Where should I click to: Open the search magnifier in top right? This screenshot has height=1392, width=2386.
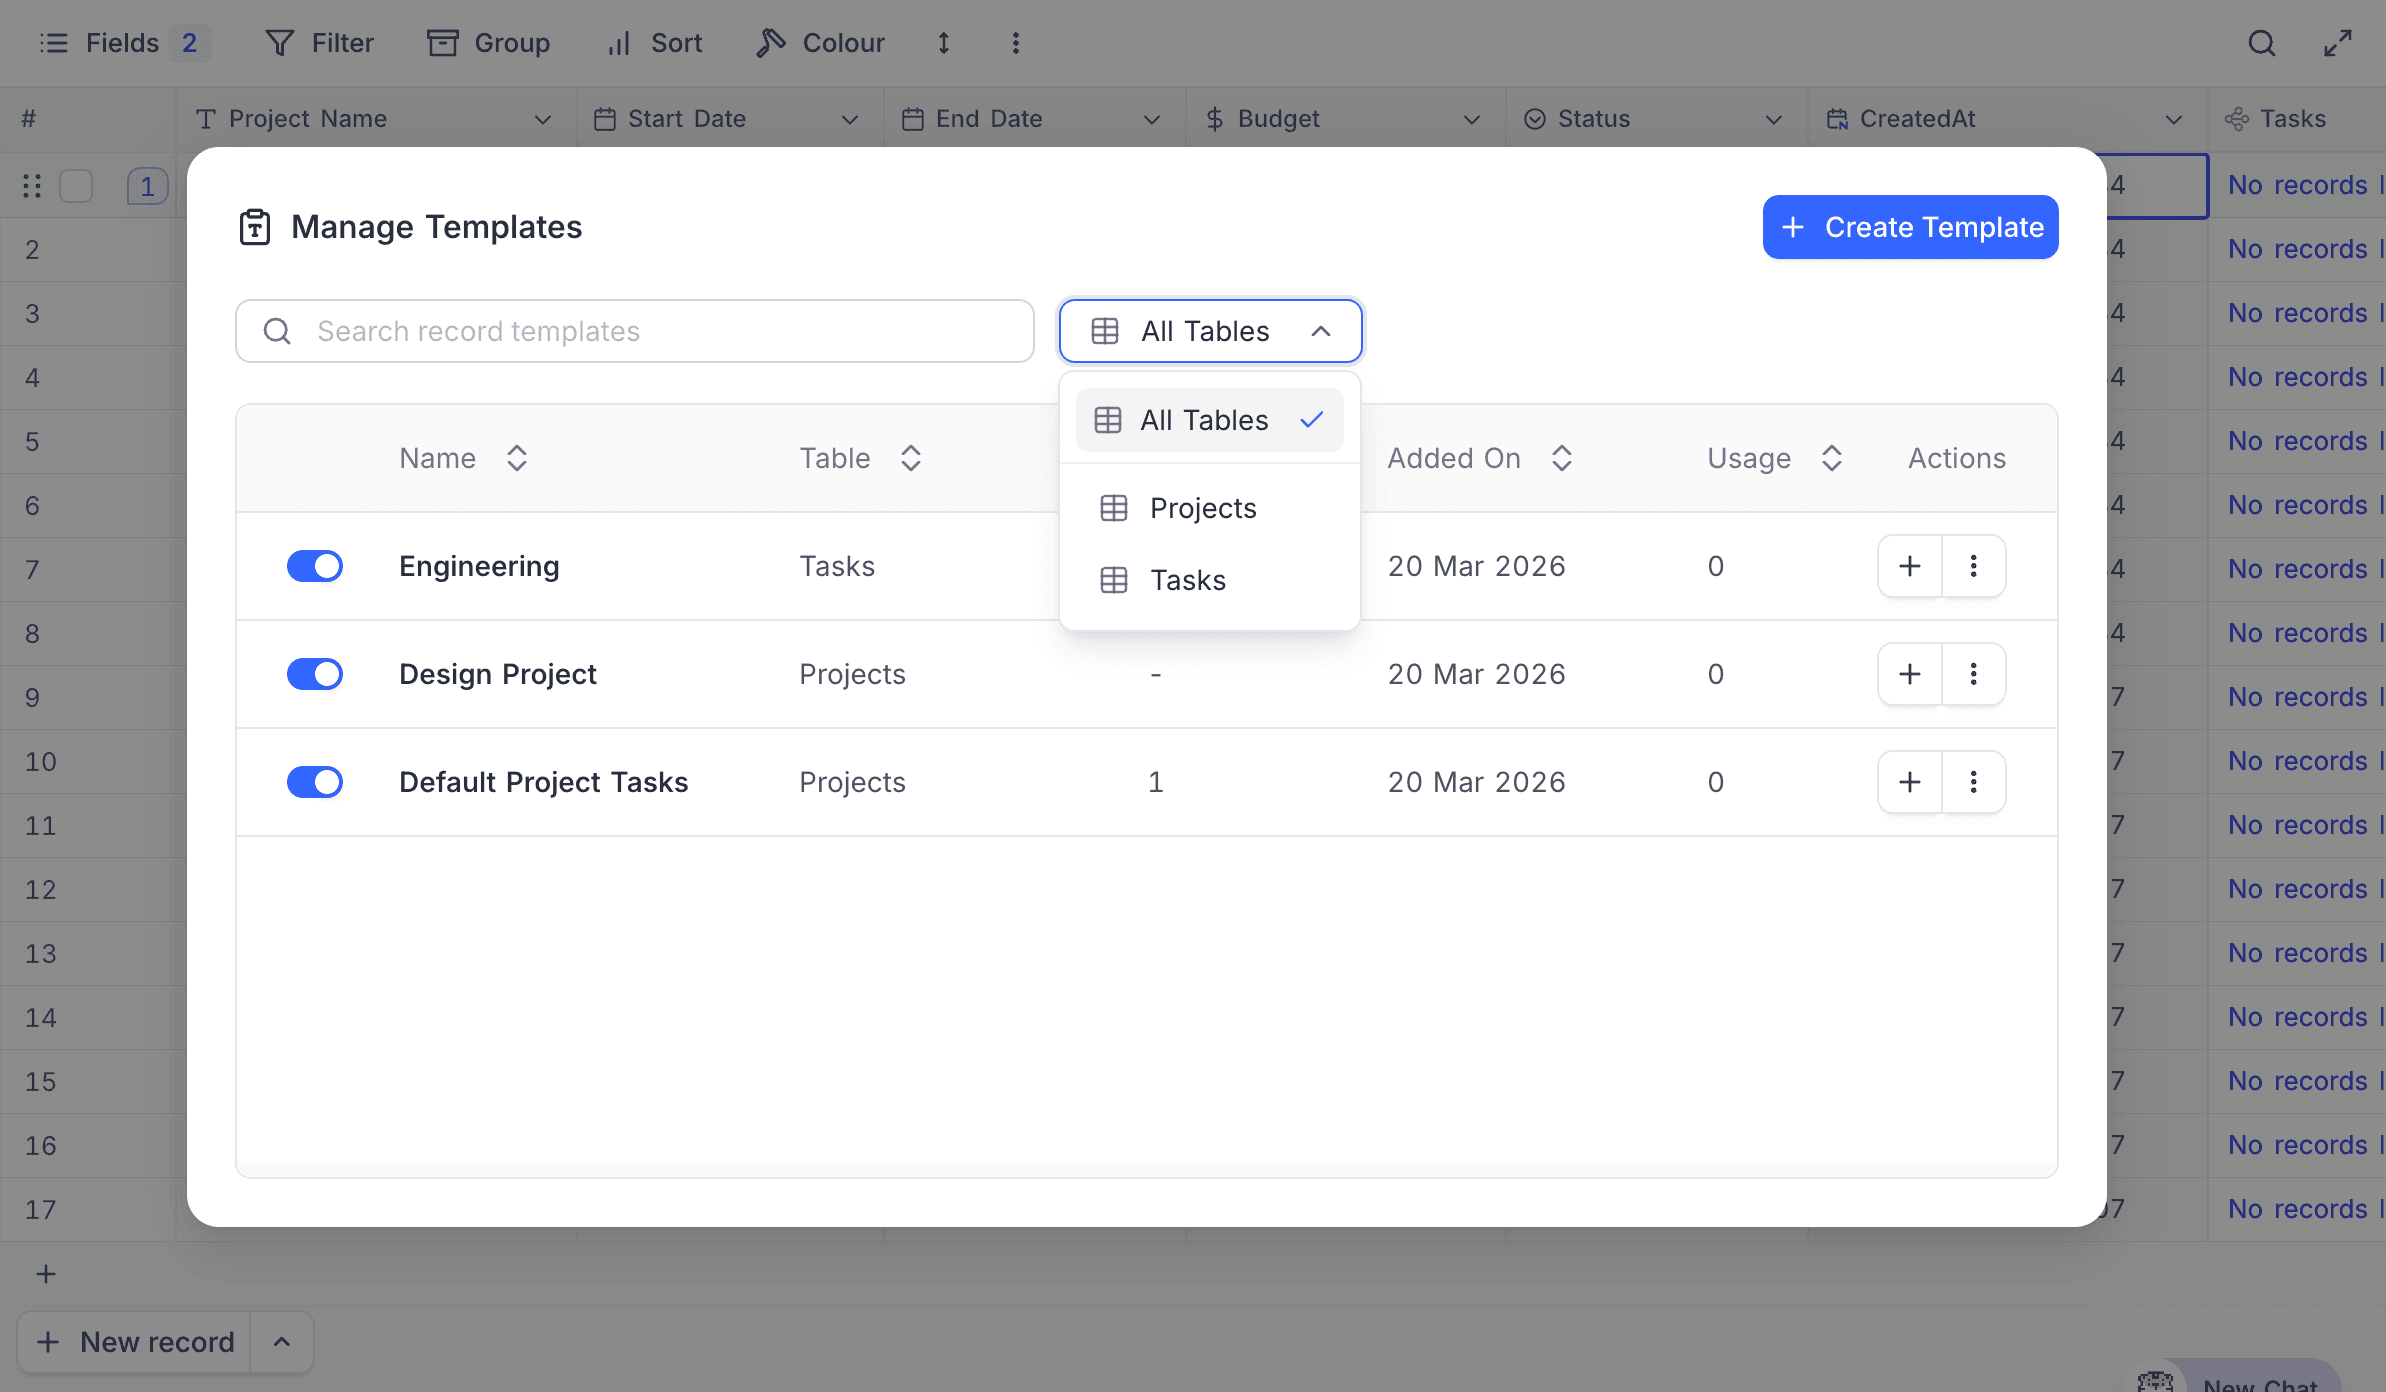2263,43
